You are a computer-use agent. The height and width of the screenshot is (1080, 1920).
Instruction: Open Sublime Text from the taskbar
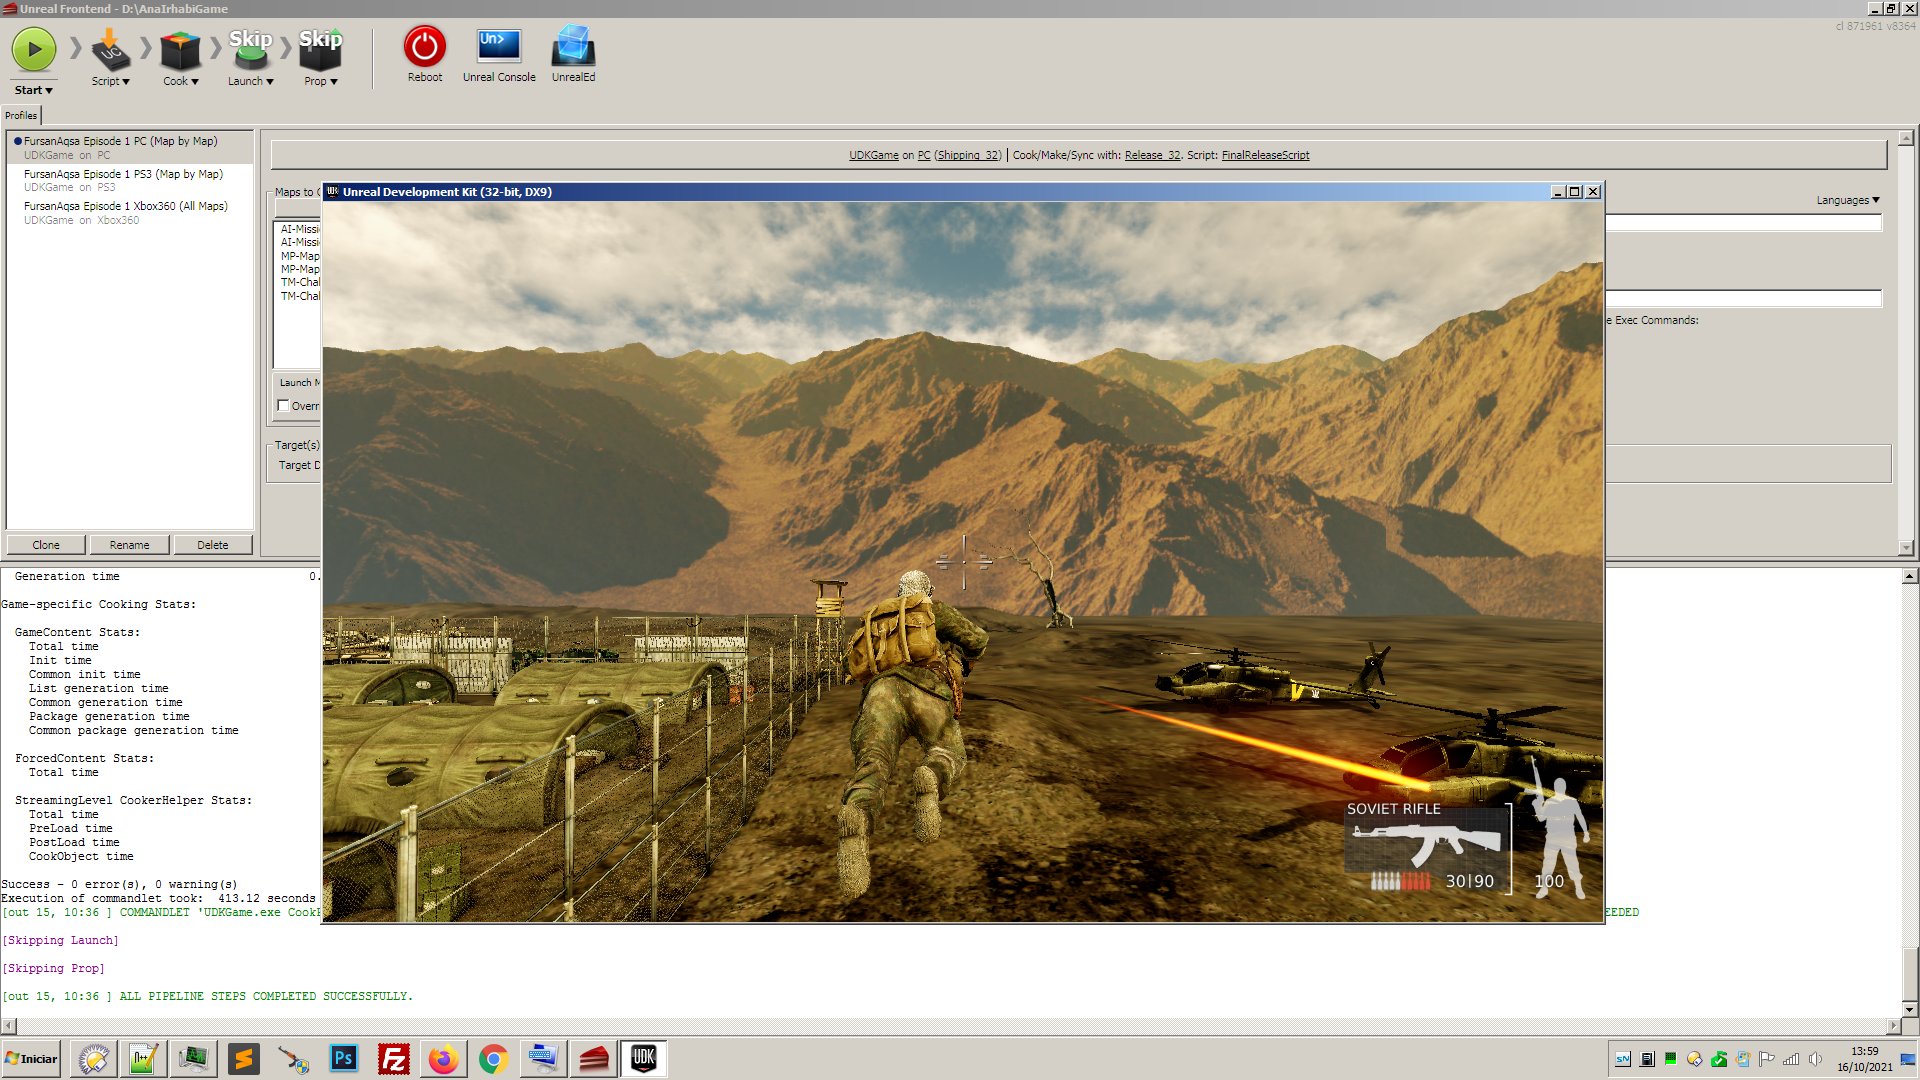pyautogui.click(x=243, y=1059)
